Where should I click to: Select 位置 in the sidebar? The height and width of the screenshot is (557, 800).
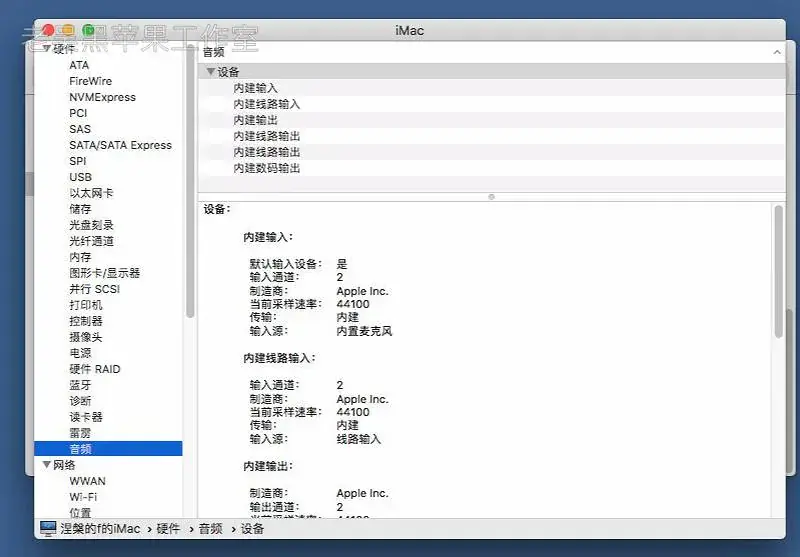click(x=80, y=513)
